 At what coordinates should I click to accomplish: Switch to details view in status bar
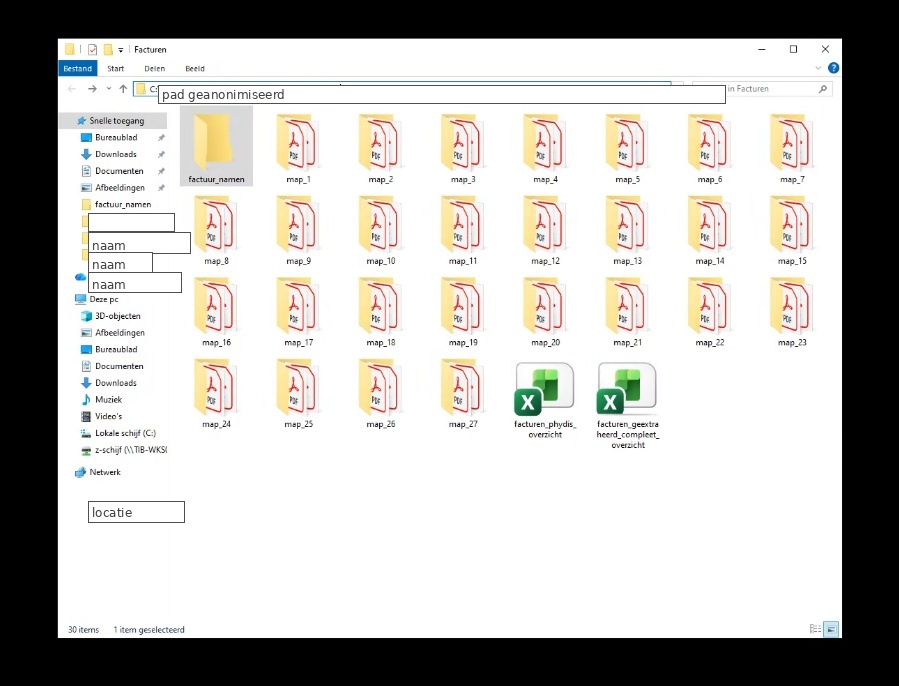point(815,629)
